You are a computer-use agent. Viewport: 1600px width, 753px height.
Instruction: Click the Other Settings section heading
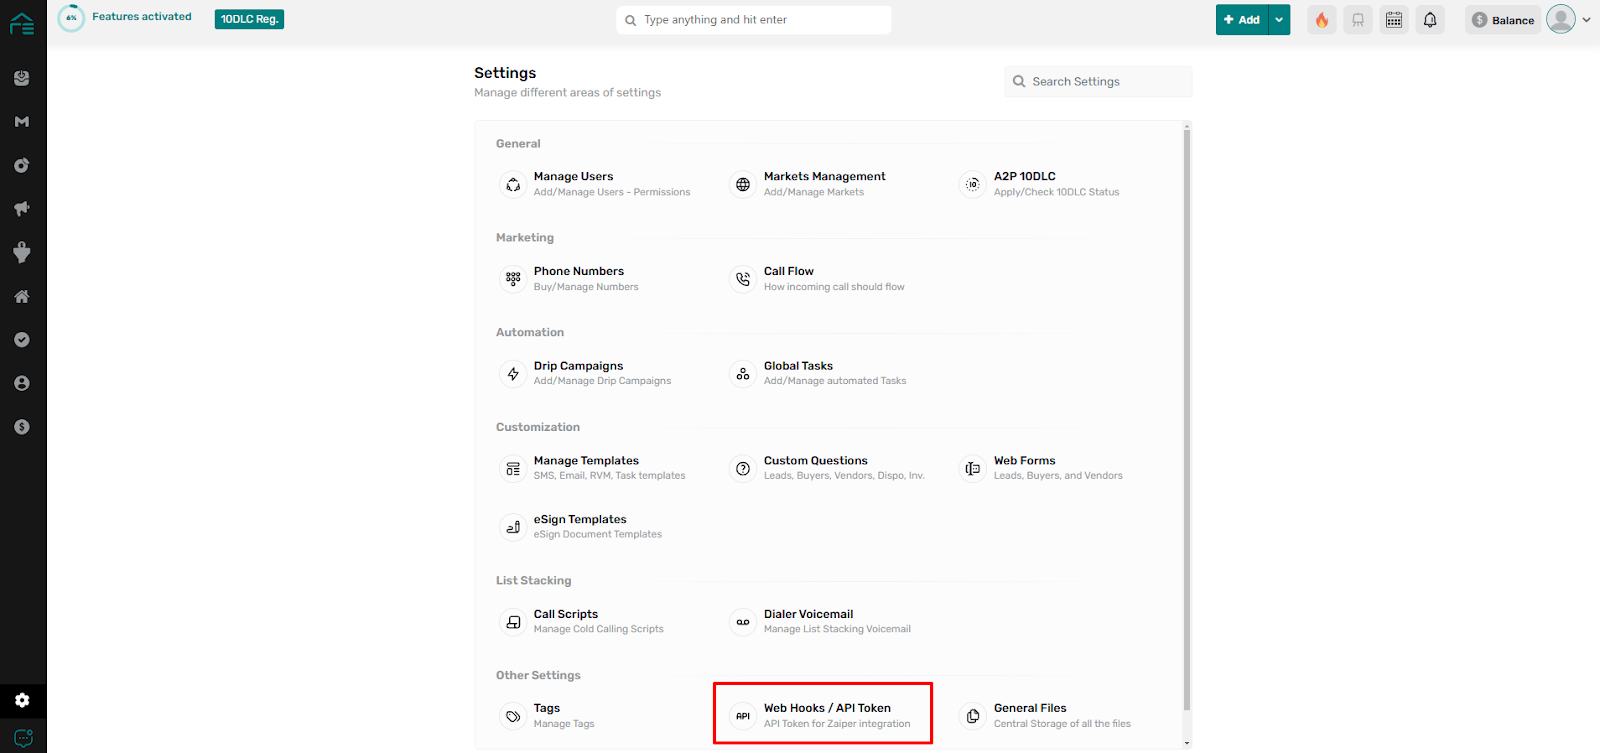pos(538,676)
